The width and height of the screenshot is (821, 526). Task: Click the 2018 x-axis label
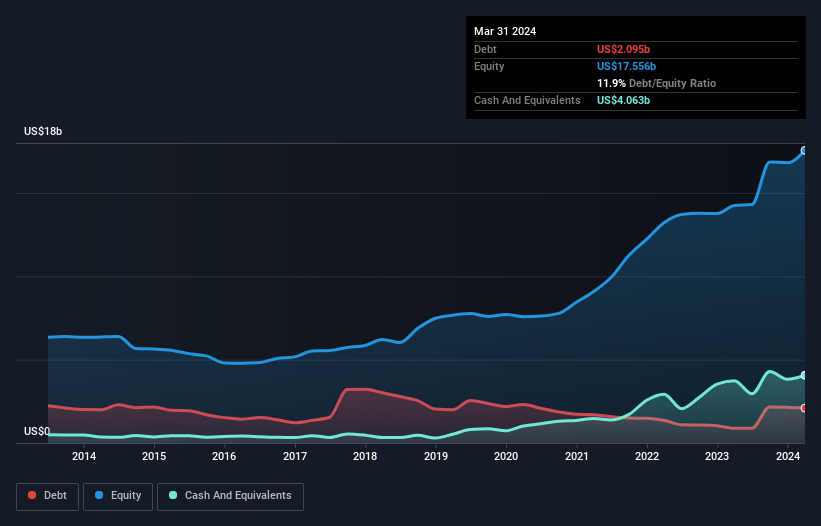(365, 456)
